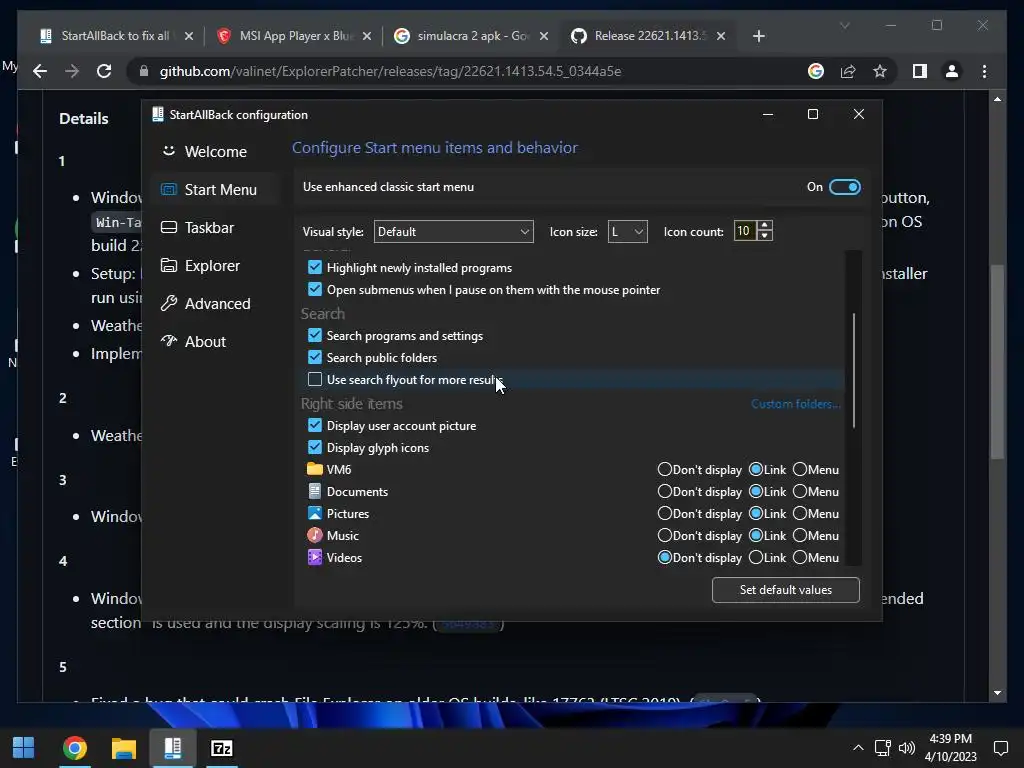Viewport: 1024px width, 768px height.
Task: Click Set default values button
Action: (x=786, y=590)
